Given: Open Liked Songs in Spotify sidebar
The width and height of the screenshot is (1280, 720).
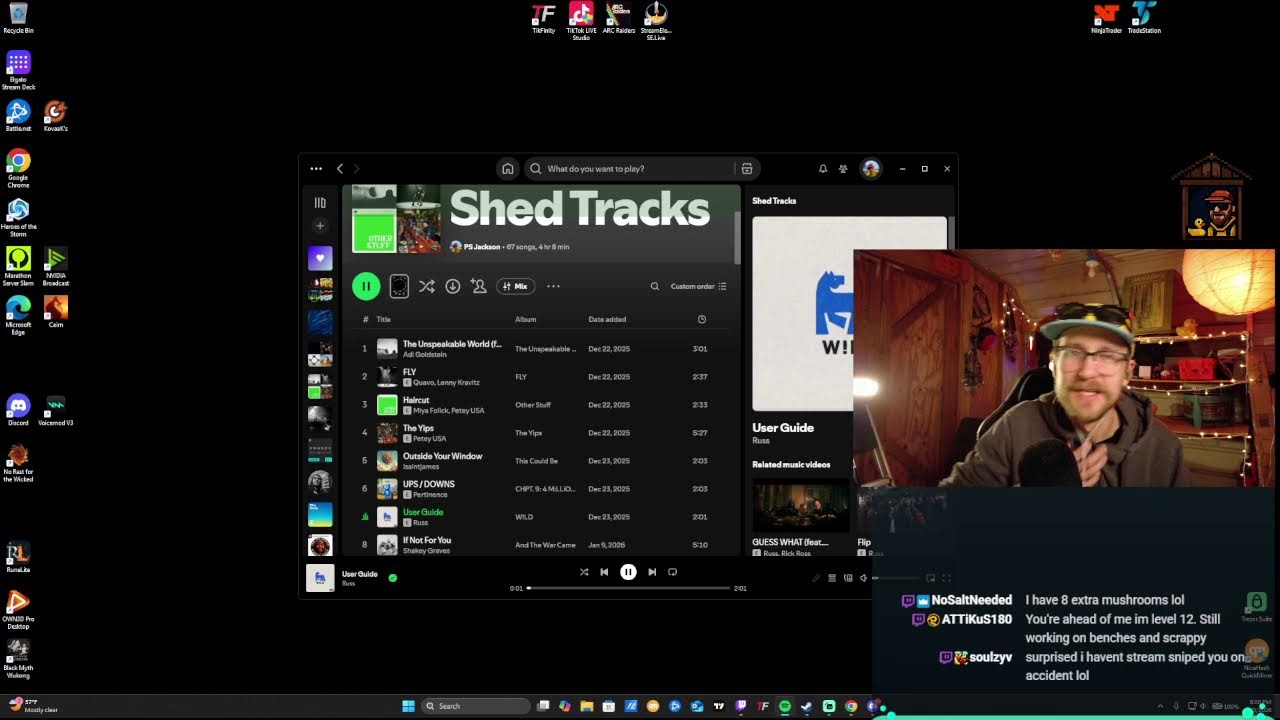Looking at the screenshot, I should (320, 258).
